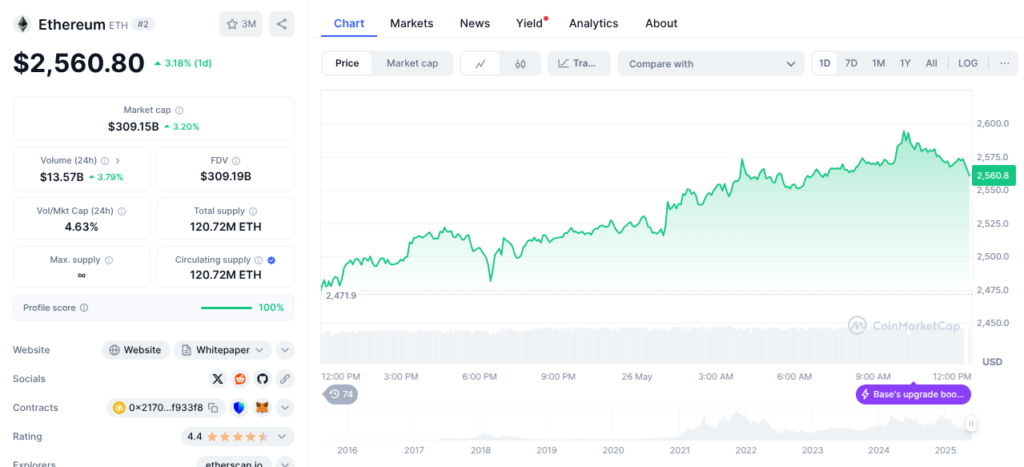Image resolution: width=1024 pixels, height=467 pixels.
Task: Open the Markets tab
Action: [411, 24]
